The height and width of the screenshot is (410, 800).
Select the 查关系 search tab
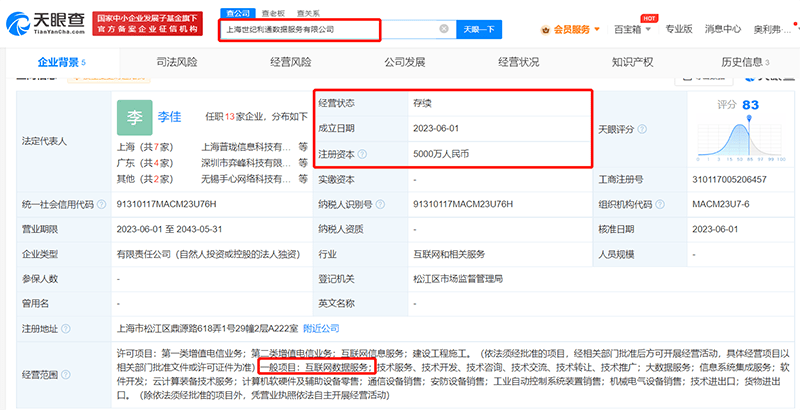309,13
